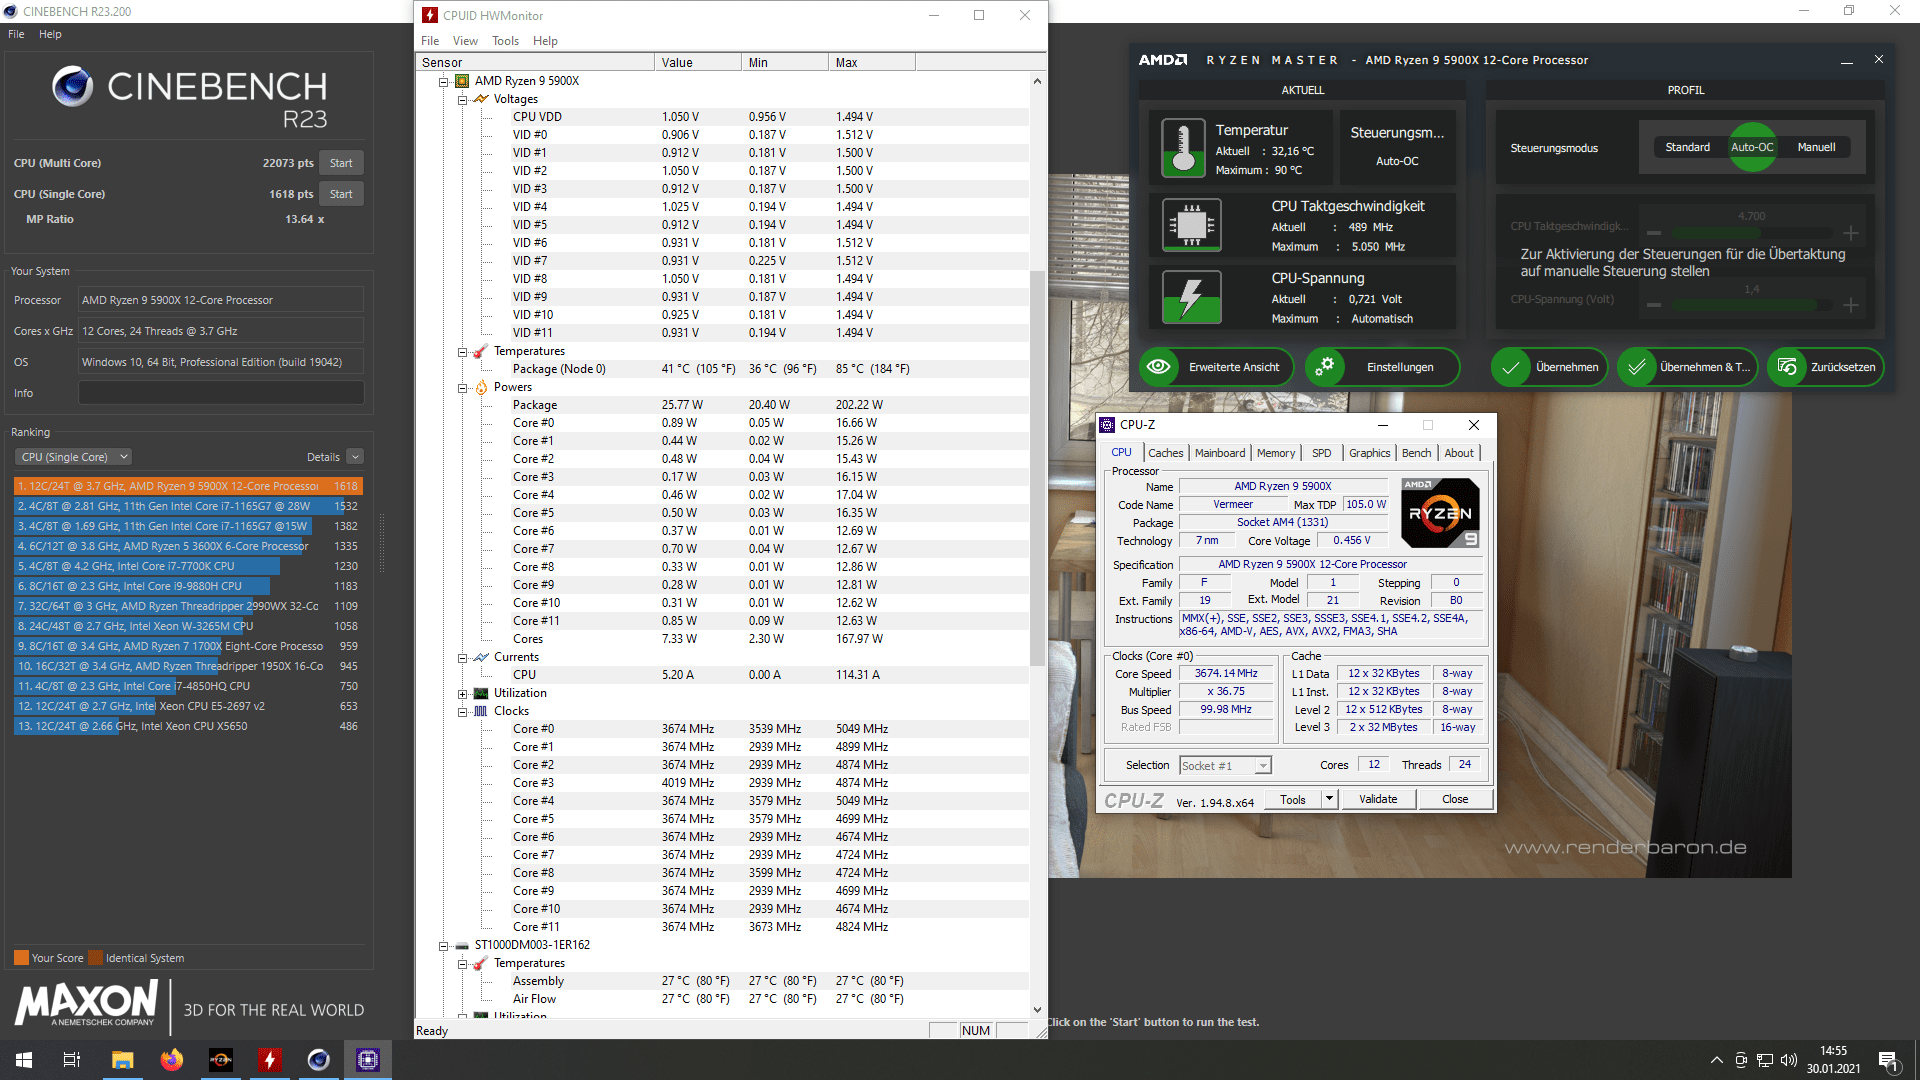Switch to the Caches tab in CPU-Z

tap(1165, 453)
